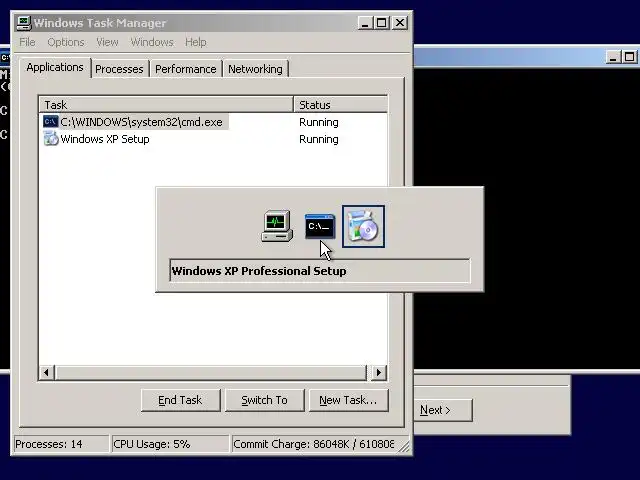
Task: Click the horizontal scrollbar thumb in the task list
Action: pyautogui.click(x=211, y=372)
